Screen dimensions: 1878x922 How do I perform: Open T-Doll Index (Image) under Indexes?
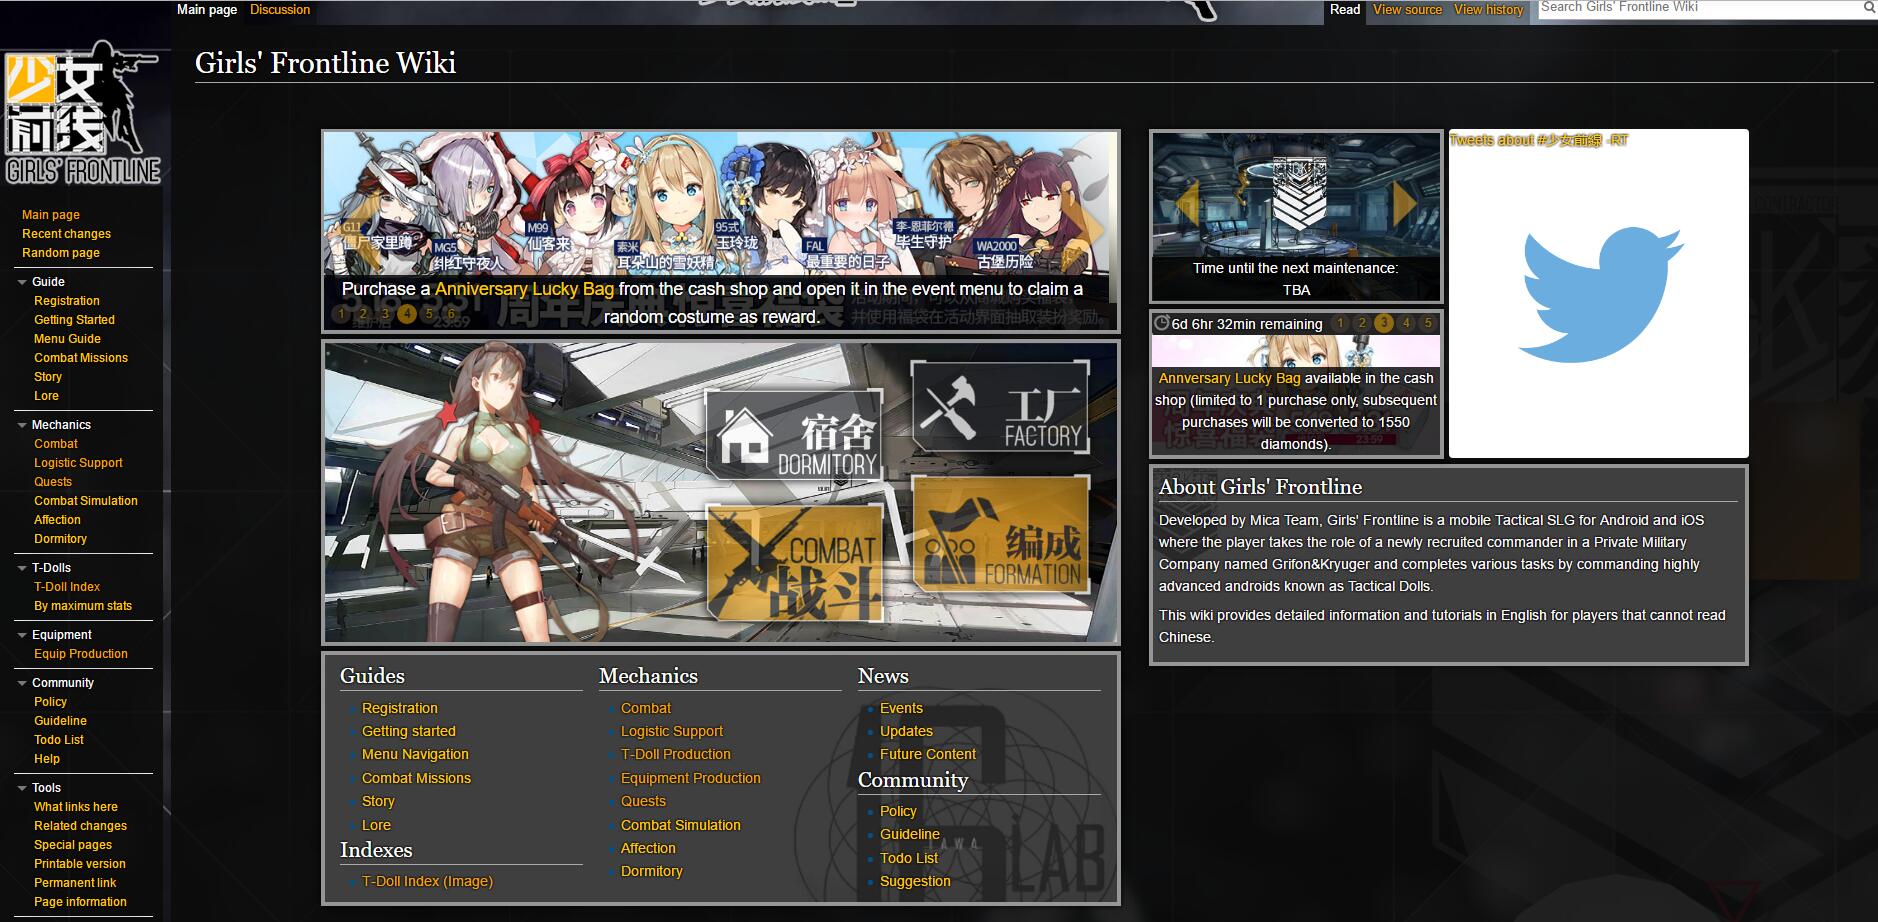coord(427,881)
